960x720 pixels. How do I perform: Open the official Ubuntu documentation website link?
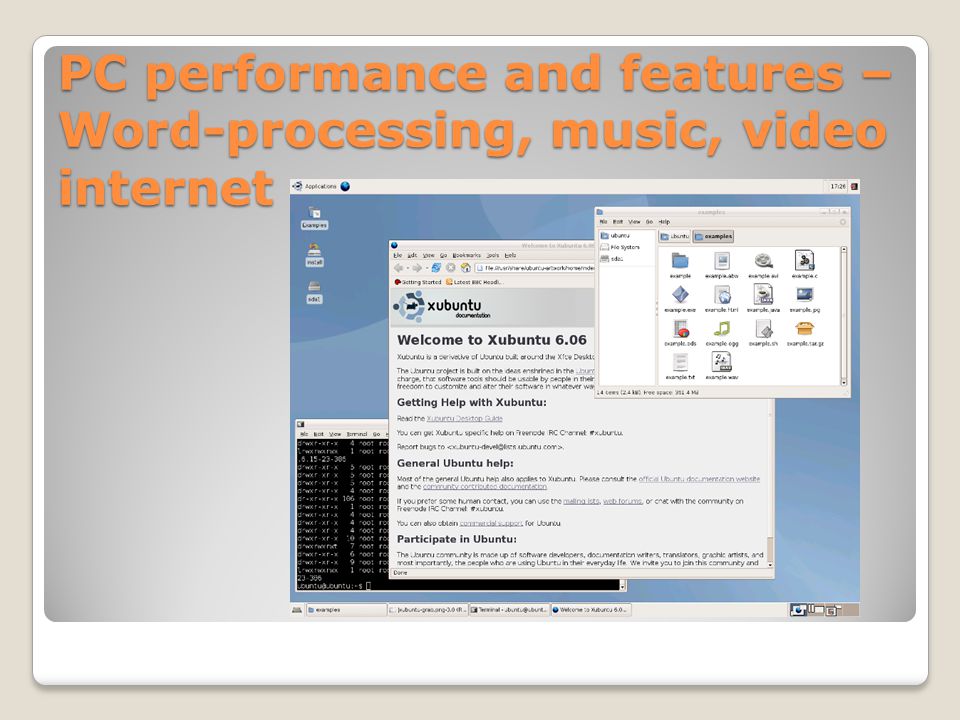coord(699,479)
